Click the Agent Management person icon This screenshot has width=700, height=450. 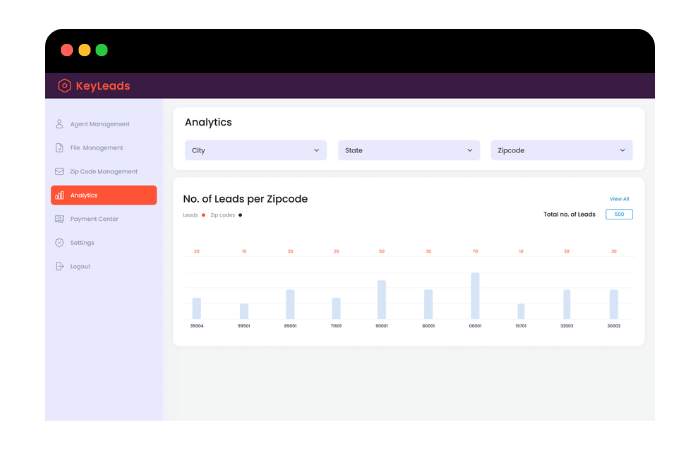60,124
